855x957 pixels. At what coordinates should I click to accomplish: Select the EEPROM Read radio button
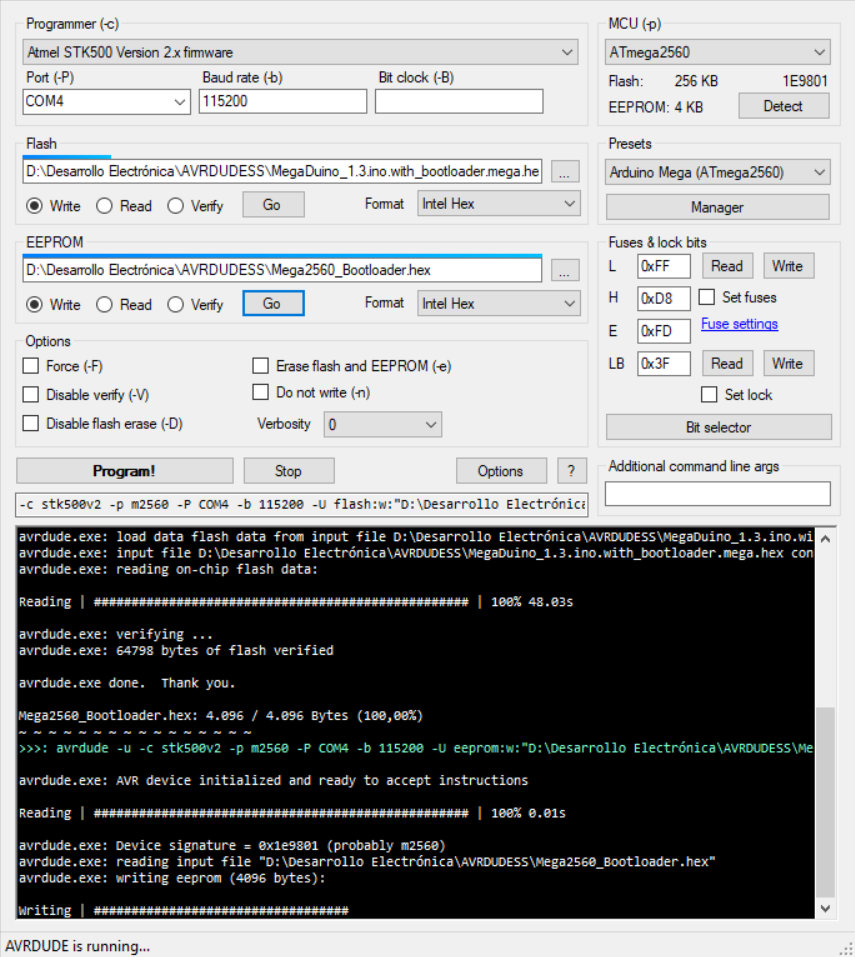pos(104,305)
